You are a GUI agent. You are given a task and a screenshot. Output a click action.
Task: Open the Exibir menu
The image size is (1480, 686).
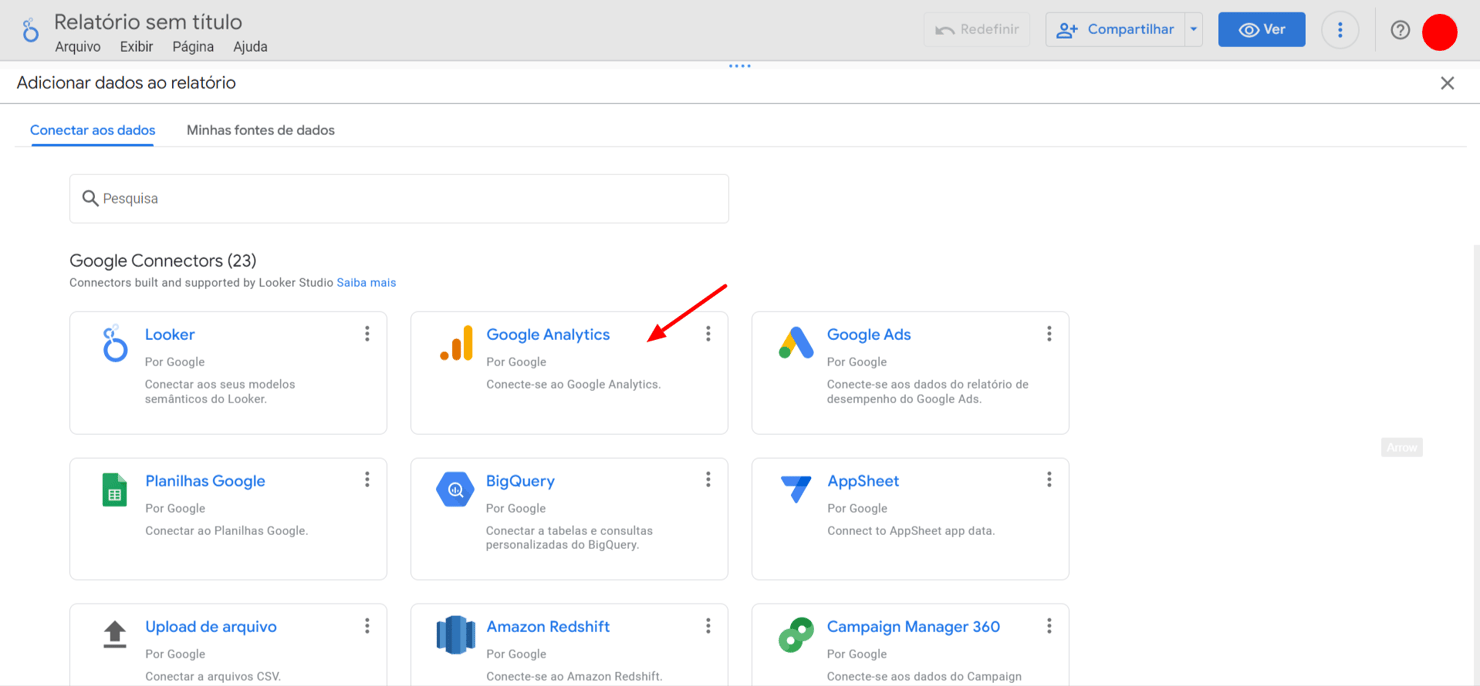(x=136, y=47)
